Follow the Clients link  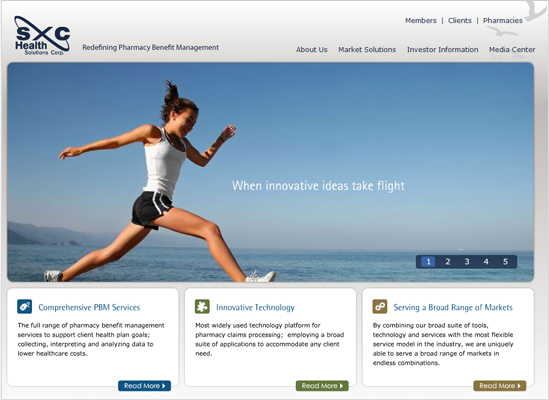click(460, 21)
